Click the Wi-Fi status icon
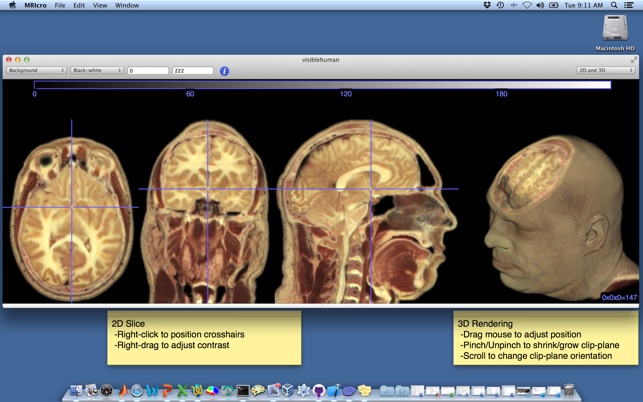This screenshot has height=402, width=643. coord(527,6)
